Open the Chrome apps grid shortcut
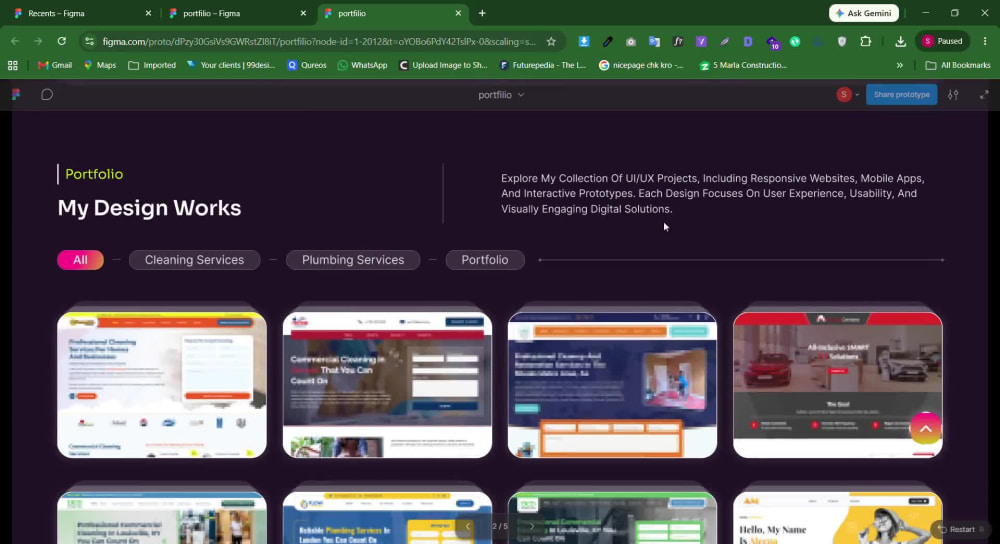 coord(13,65)
